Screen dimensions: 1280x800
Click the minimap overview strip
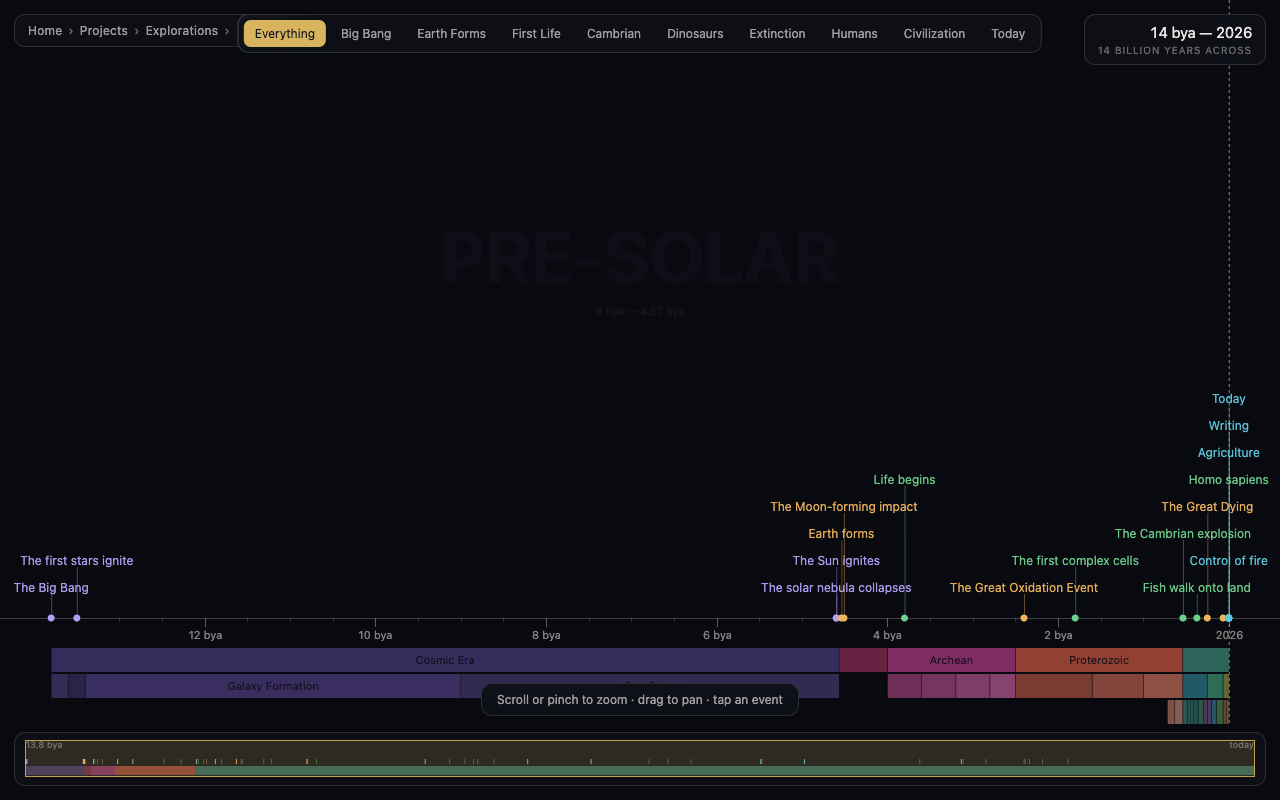click(640, 759)
